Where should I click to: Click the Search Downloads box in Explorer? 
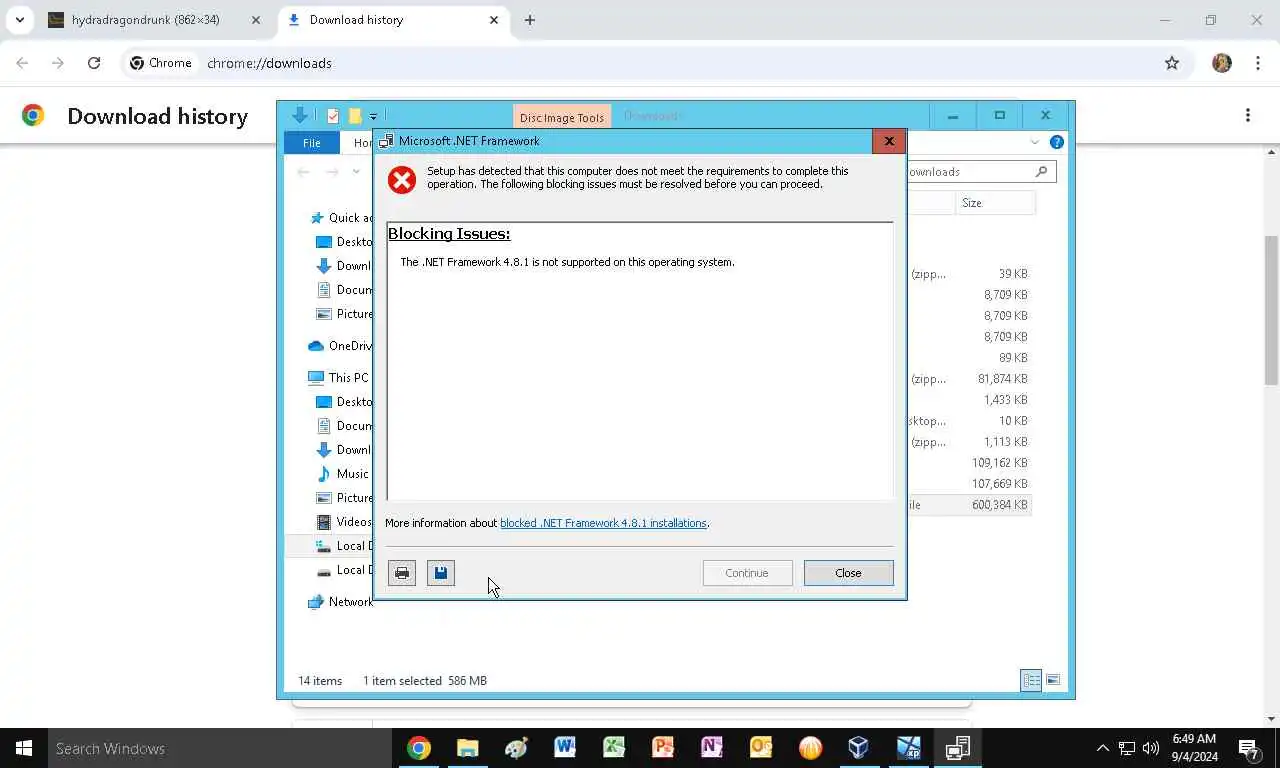[x=980, y=172]
